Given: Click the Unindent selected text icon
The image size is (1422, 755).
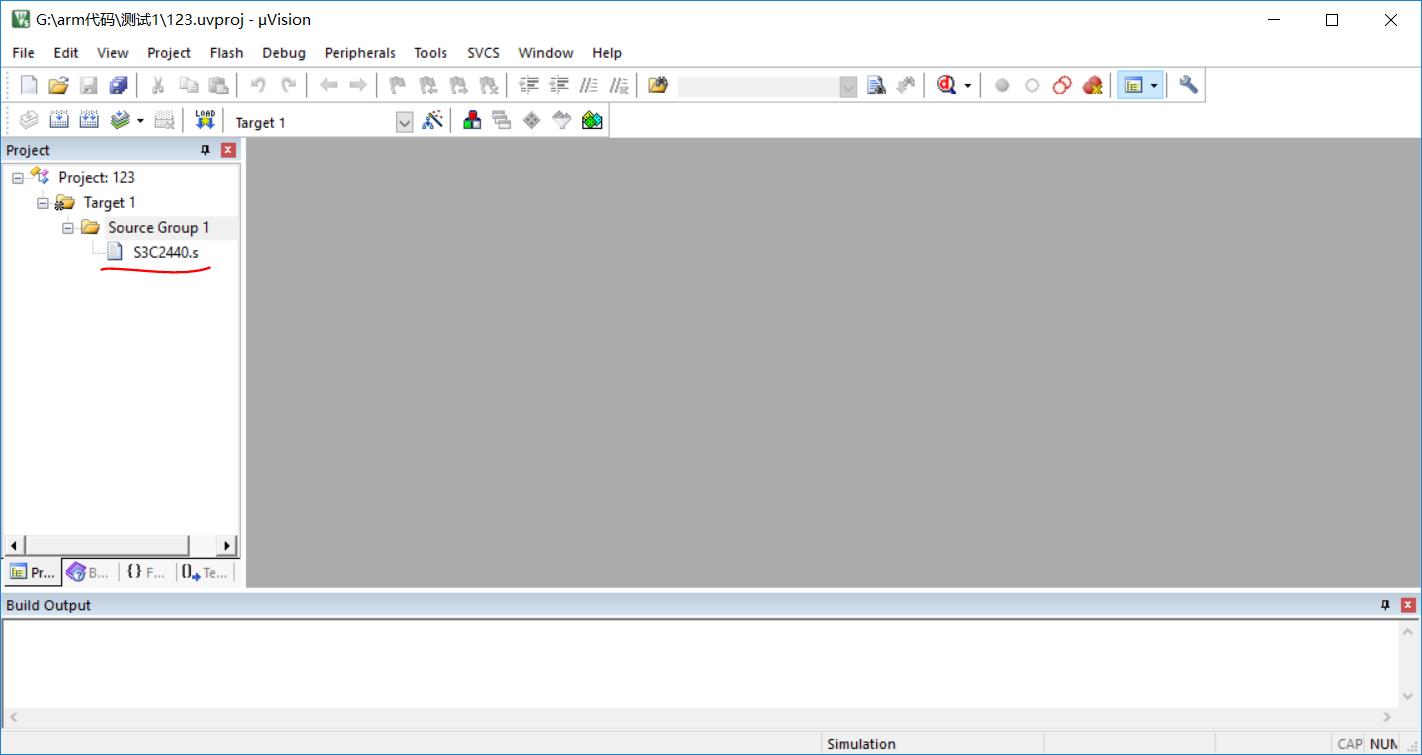Looking at the screenshot, I should [559, 86].
